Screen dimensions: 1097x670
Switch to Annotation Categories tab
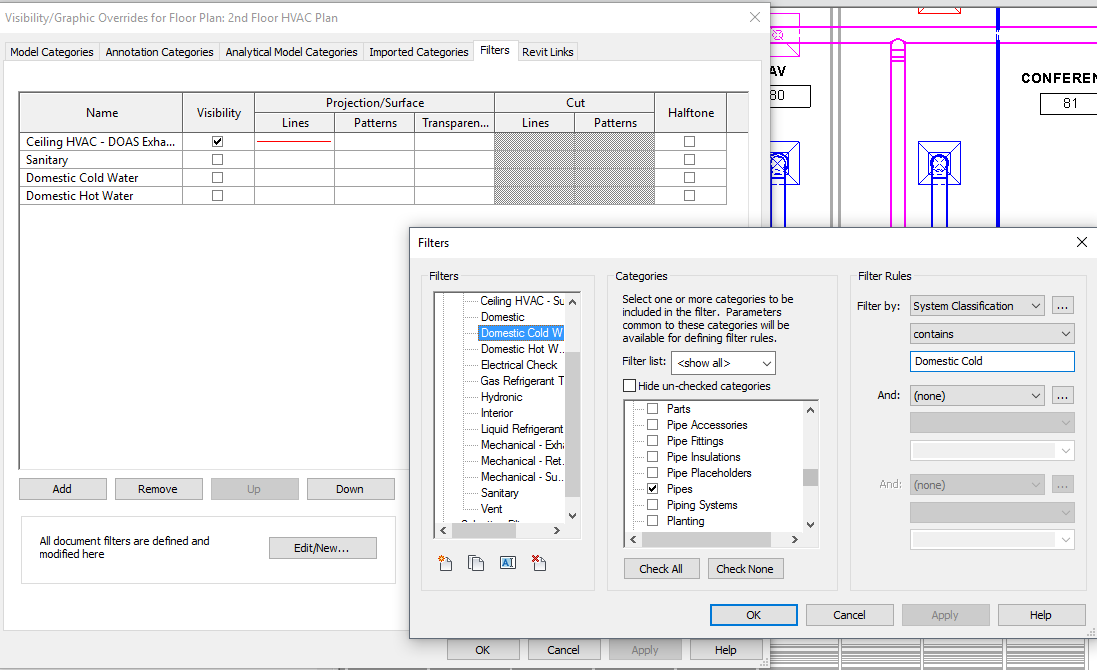click(160, 52)
